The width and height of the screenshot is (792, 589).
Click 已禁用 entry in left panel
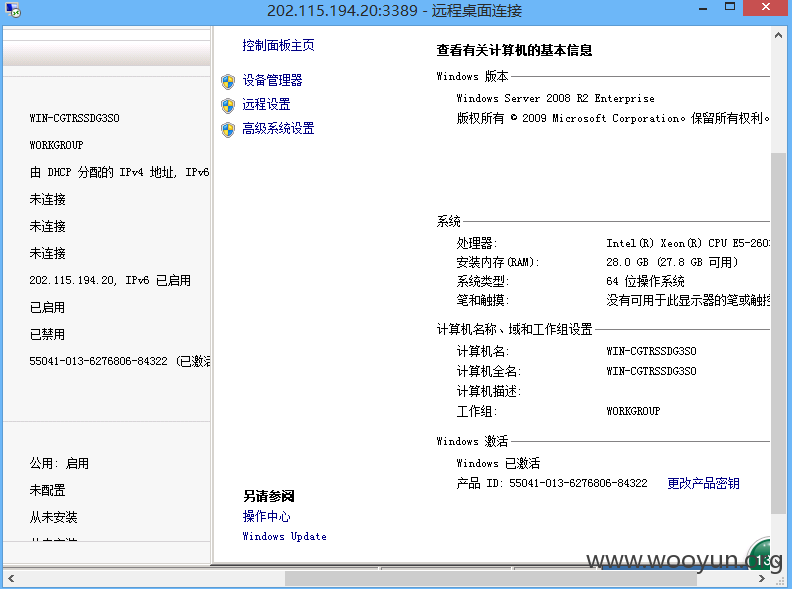tap(47, 334)
